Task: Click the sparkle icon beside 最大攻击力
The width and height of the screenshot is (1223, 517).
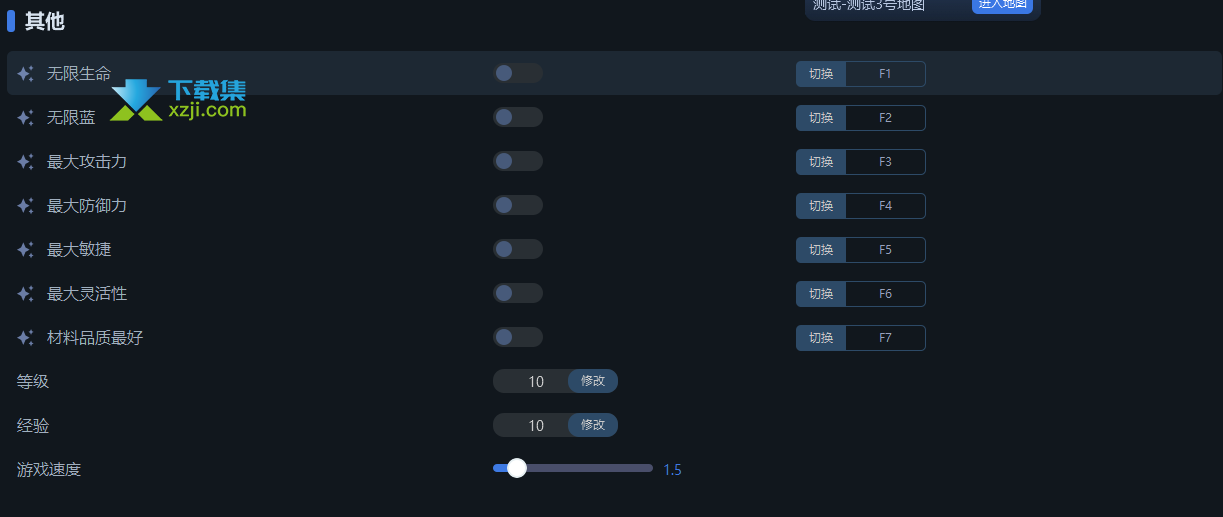Action: pyautogui.click(x=25, y=162)
